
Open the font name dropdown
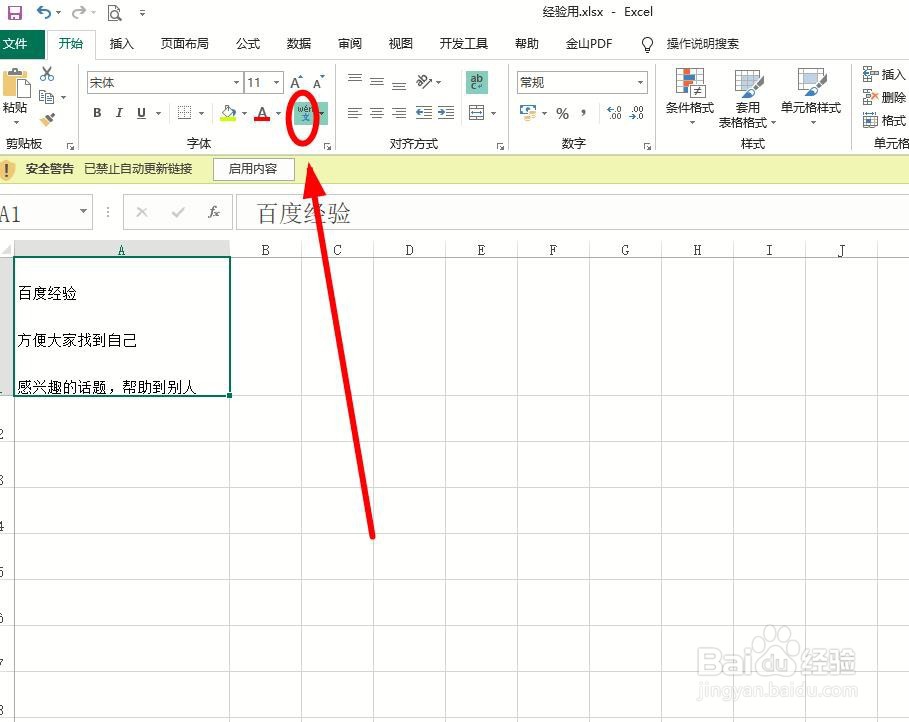tap(235, 82)
